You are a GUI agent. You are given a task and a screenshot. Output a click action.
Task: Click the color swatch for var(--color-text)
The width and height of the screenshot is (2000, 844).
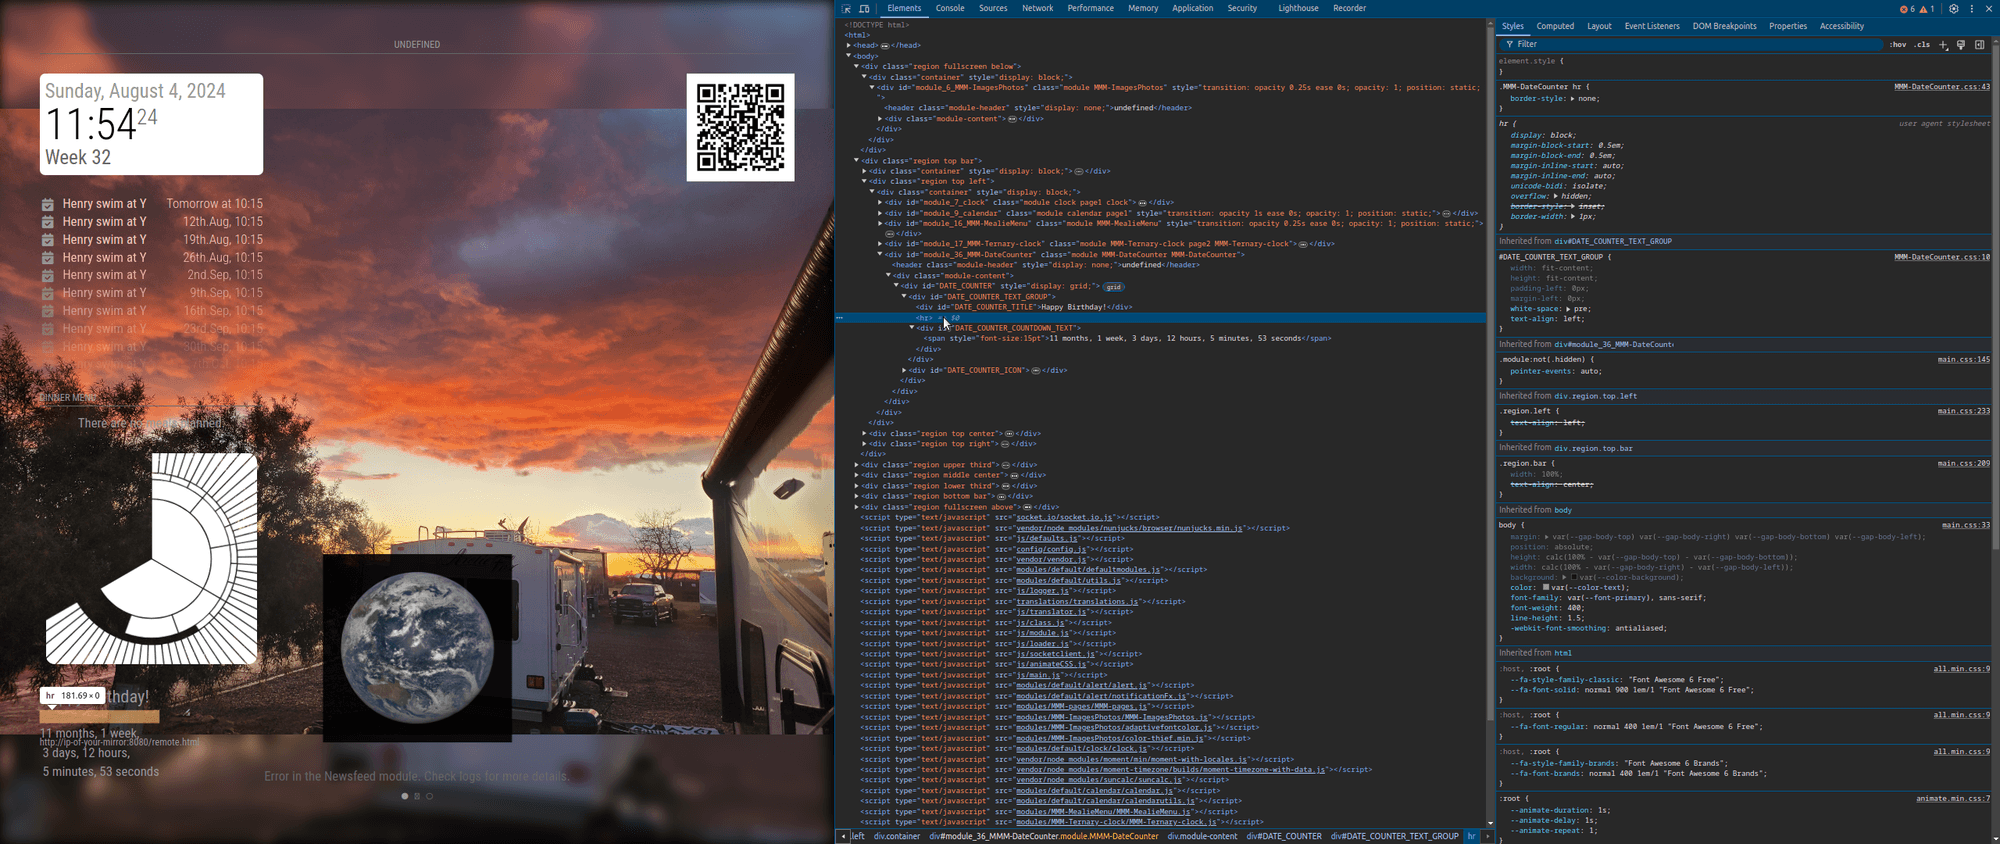1546,588
